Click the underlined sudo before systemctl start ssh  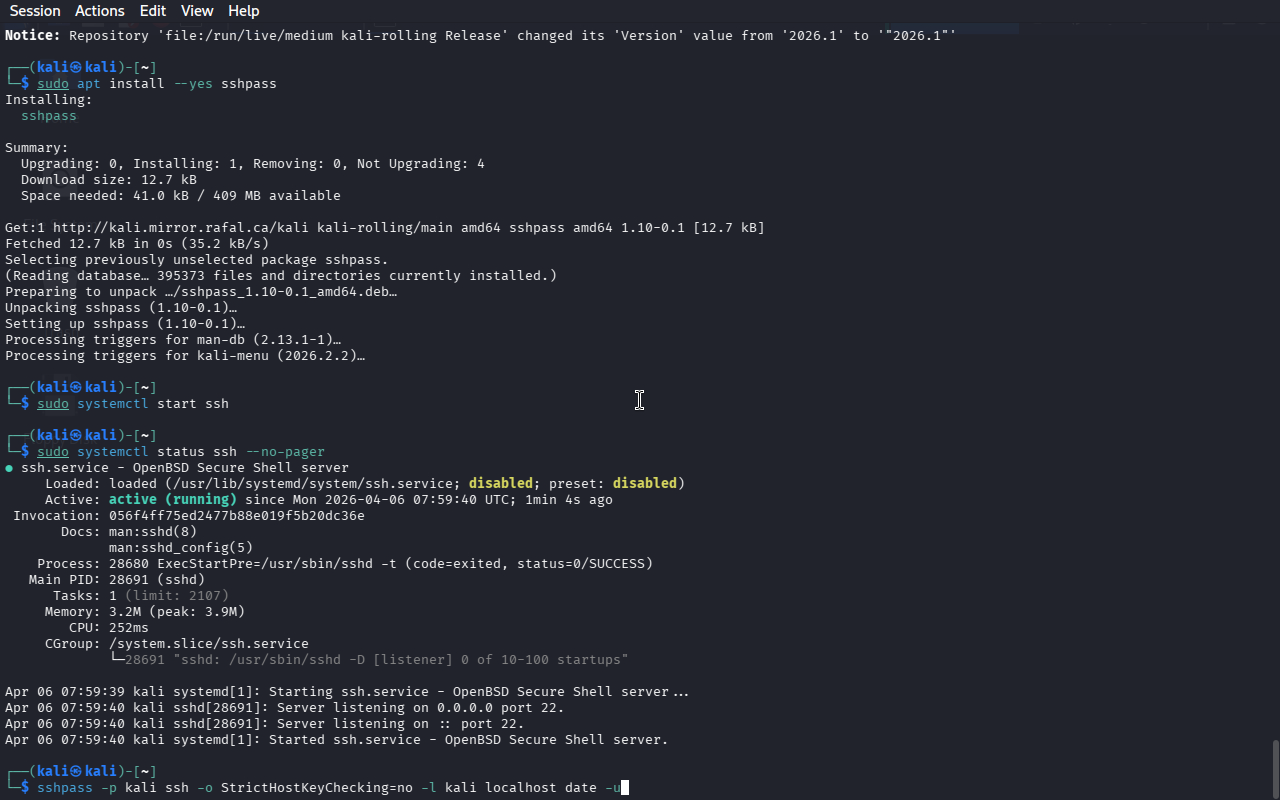tap(53, 404)
